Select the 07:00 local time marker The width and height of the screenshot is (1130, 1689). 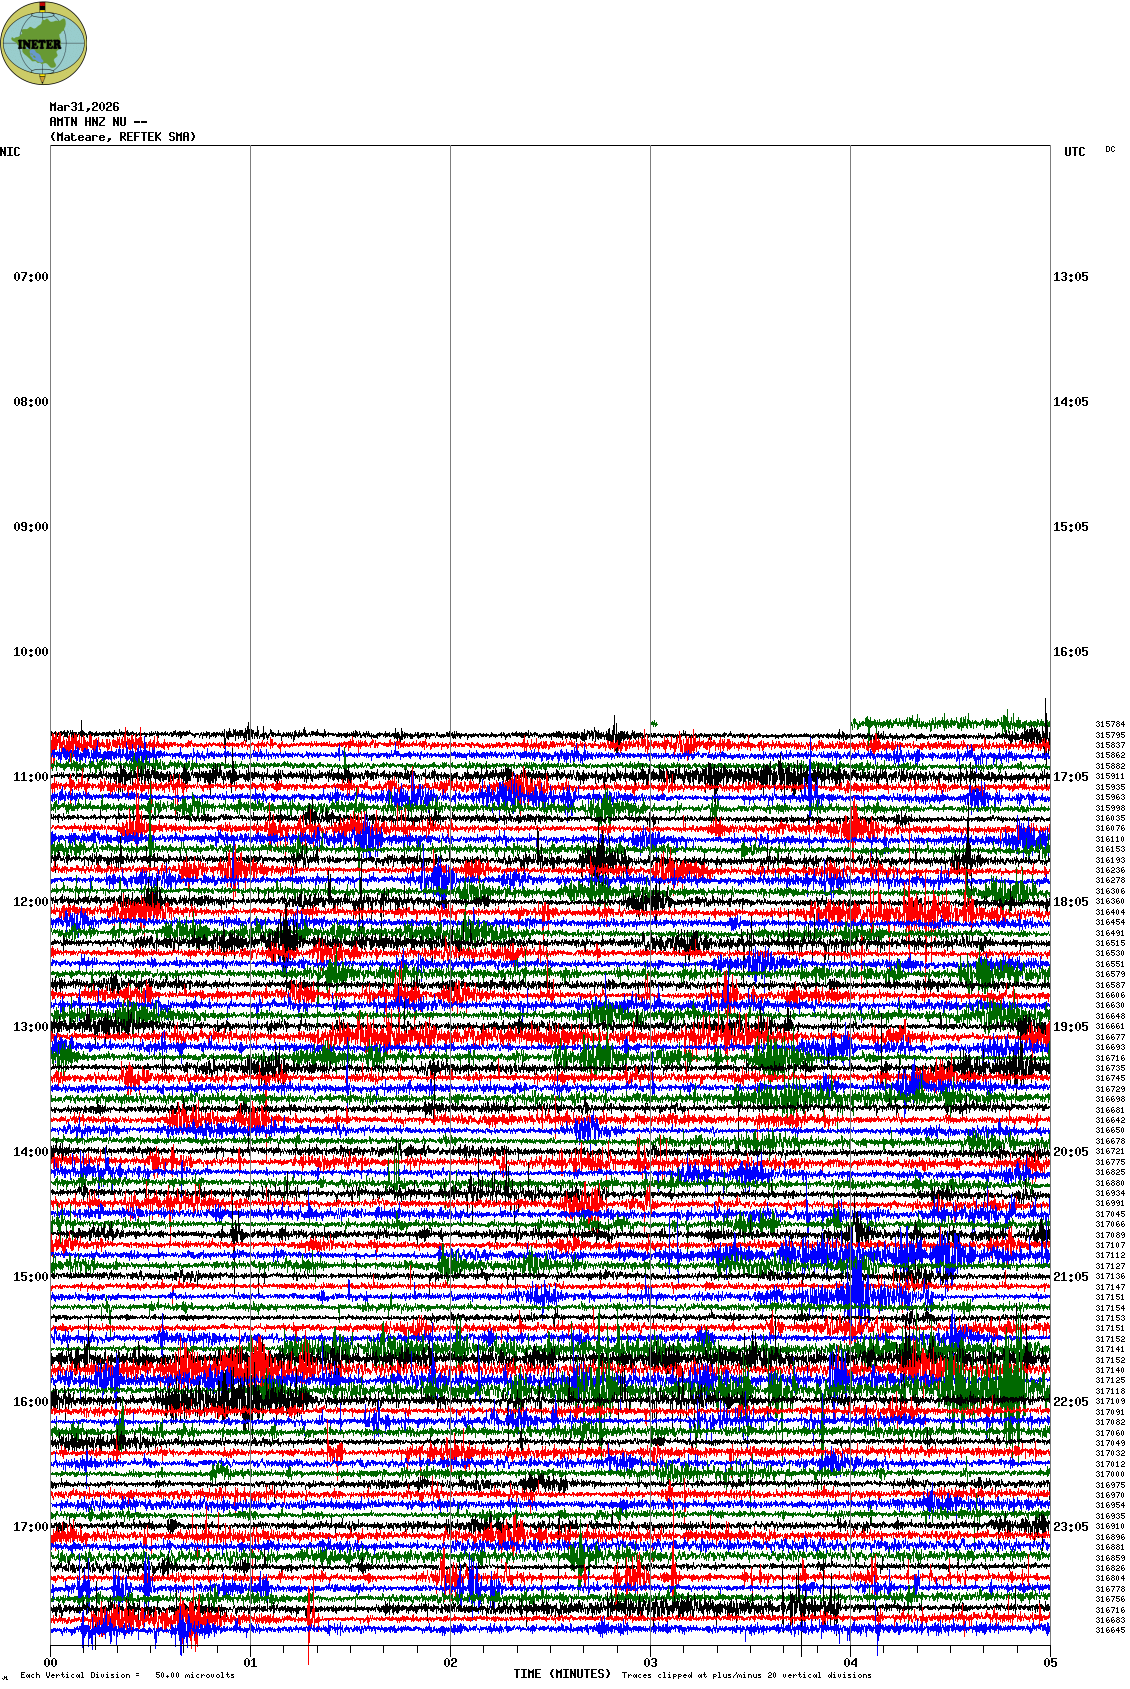[30, 277]
